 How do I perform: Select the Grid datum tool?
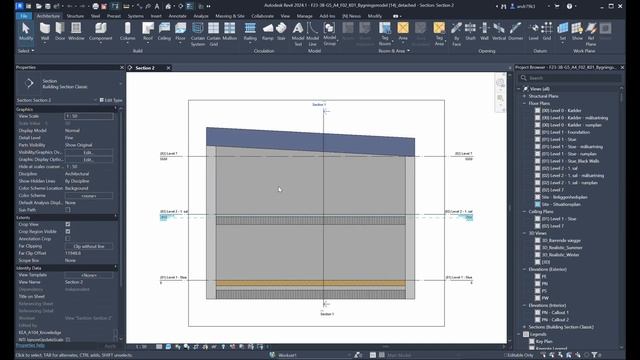pyautogui.click(x=547, y=31)
